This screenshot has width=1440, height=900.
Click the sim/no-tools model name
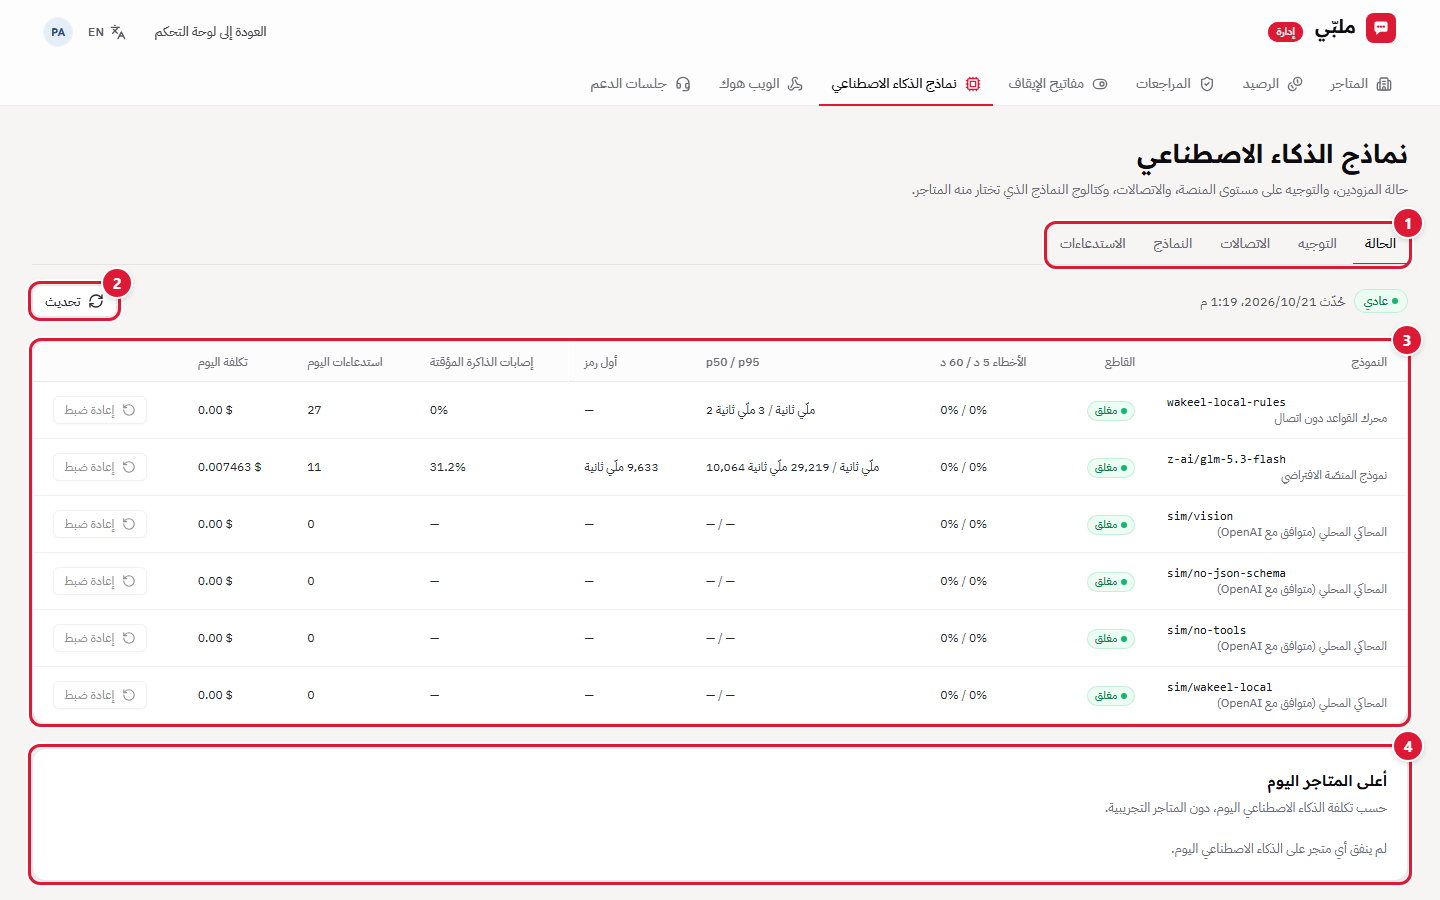point(1207,630)
